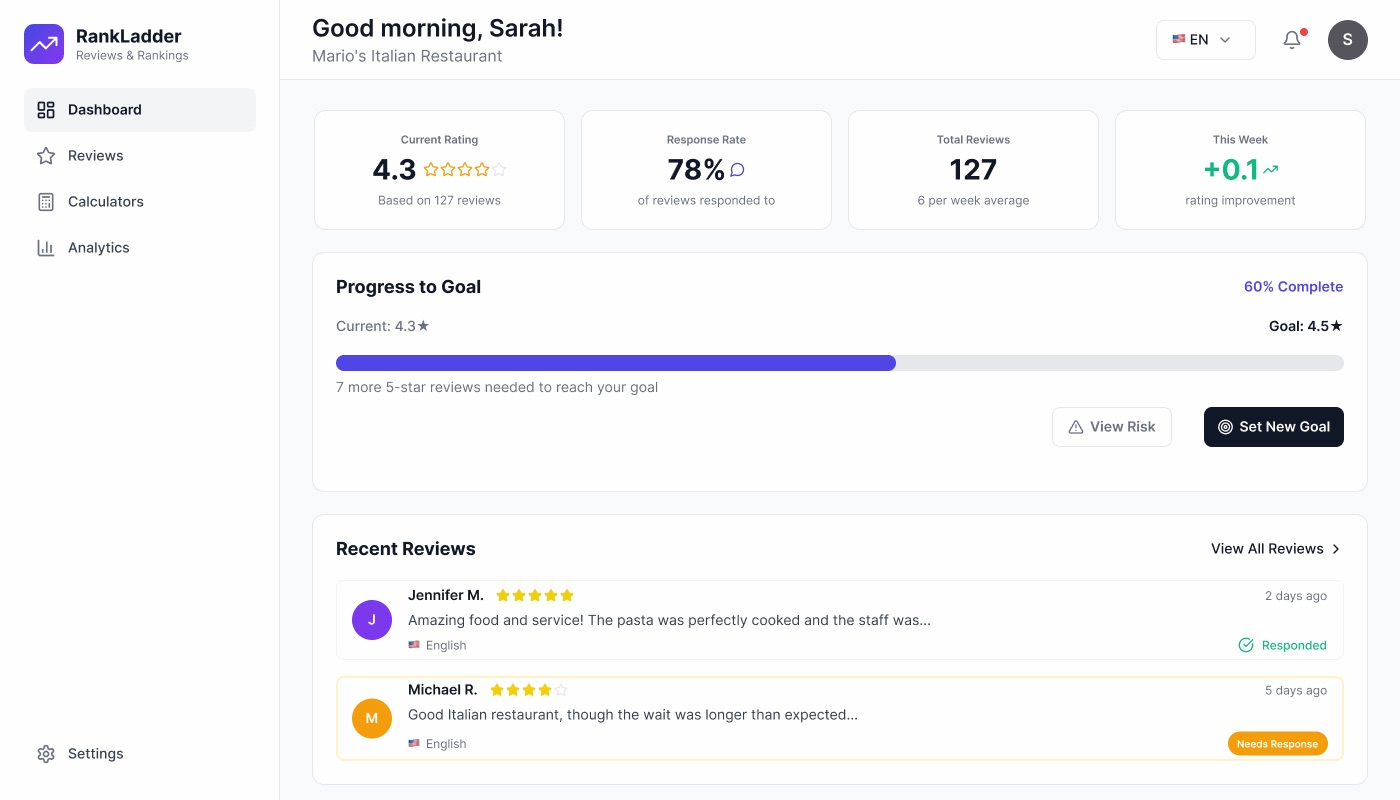Open the EN language dropdown
The width and height of the screenshot is (1400, 800).
(1205, 40)
